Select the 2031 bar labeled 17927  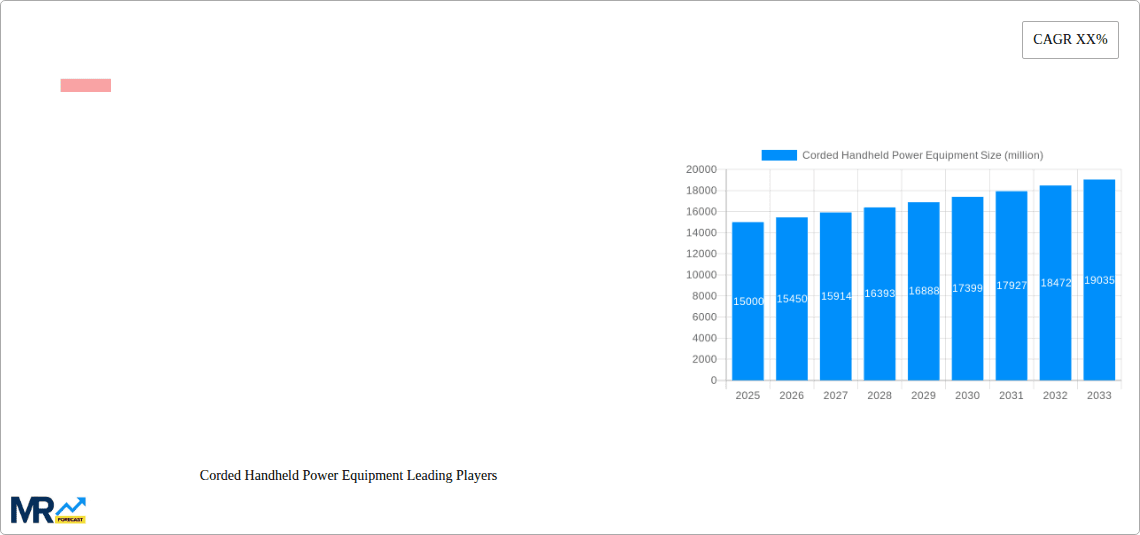[x=1011, y=286]
